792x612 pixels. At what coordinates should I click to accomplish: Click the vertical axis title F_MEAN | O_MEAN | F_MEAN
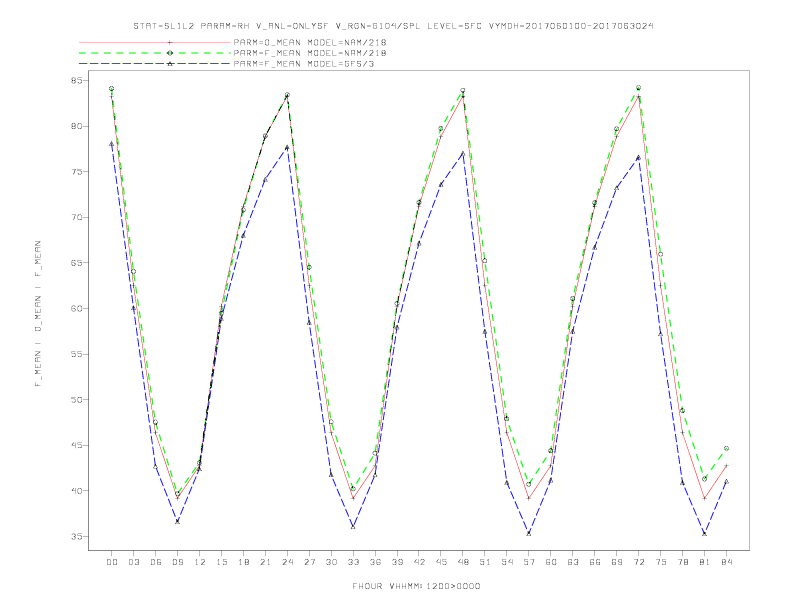(x=38, y=314)
